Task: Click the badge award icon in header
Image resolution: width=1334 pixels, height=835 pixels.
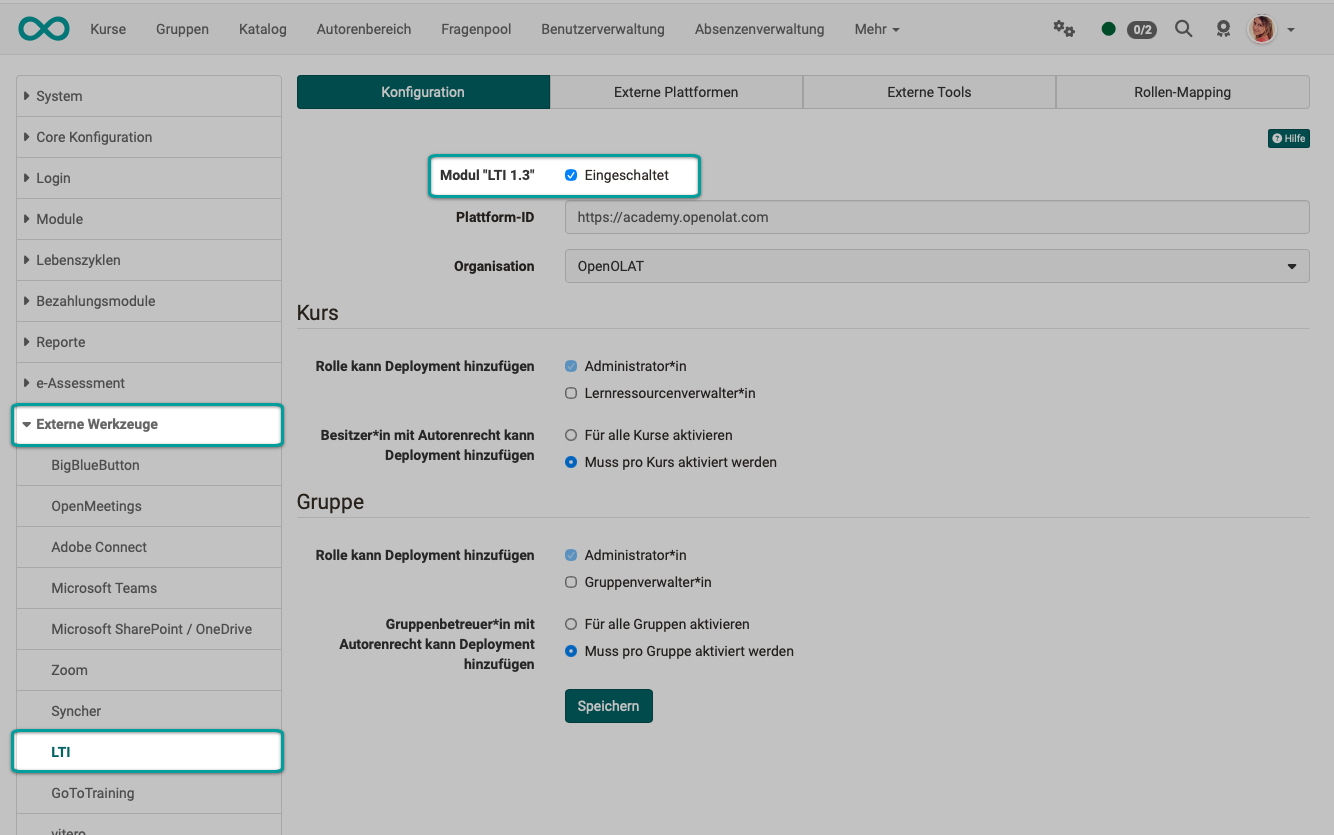Action: (1223, 29)
